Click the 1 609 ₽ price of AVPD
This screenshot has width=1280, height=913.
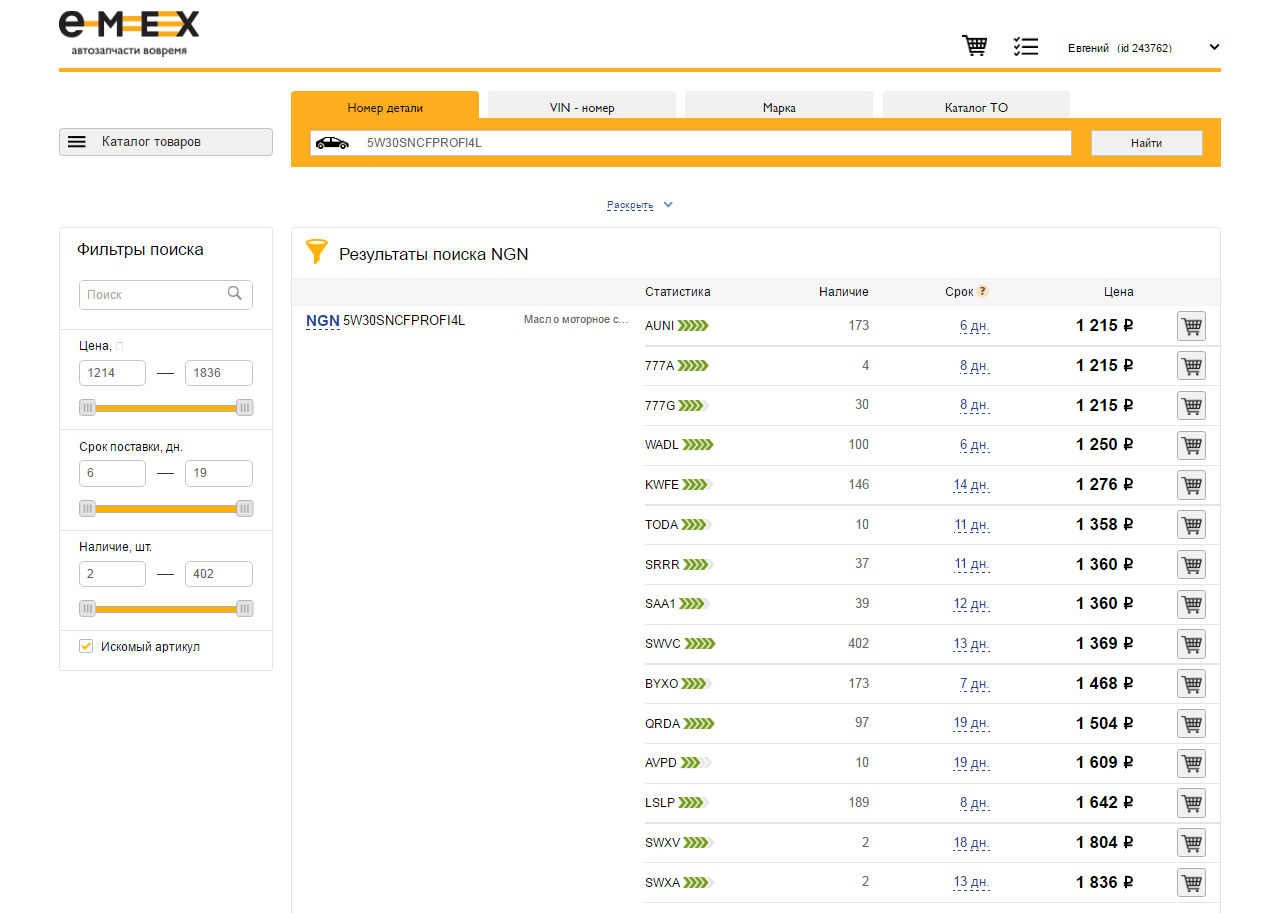coord(1105,763)
